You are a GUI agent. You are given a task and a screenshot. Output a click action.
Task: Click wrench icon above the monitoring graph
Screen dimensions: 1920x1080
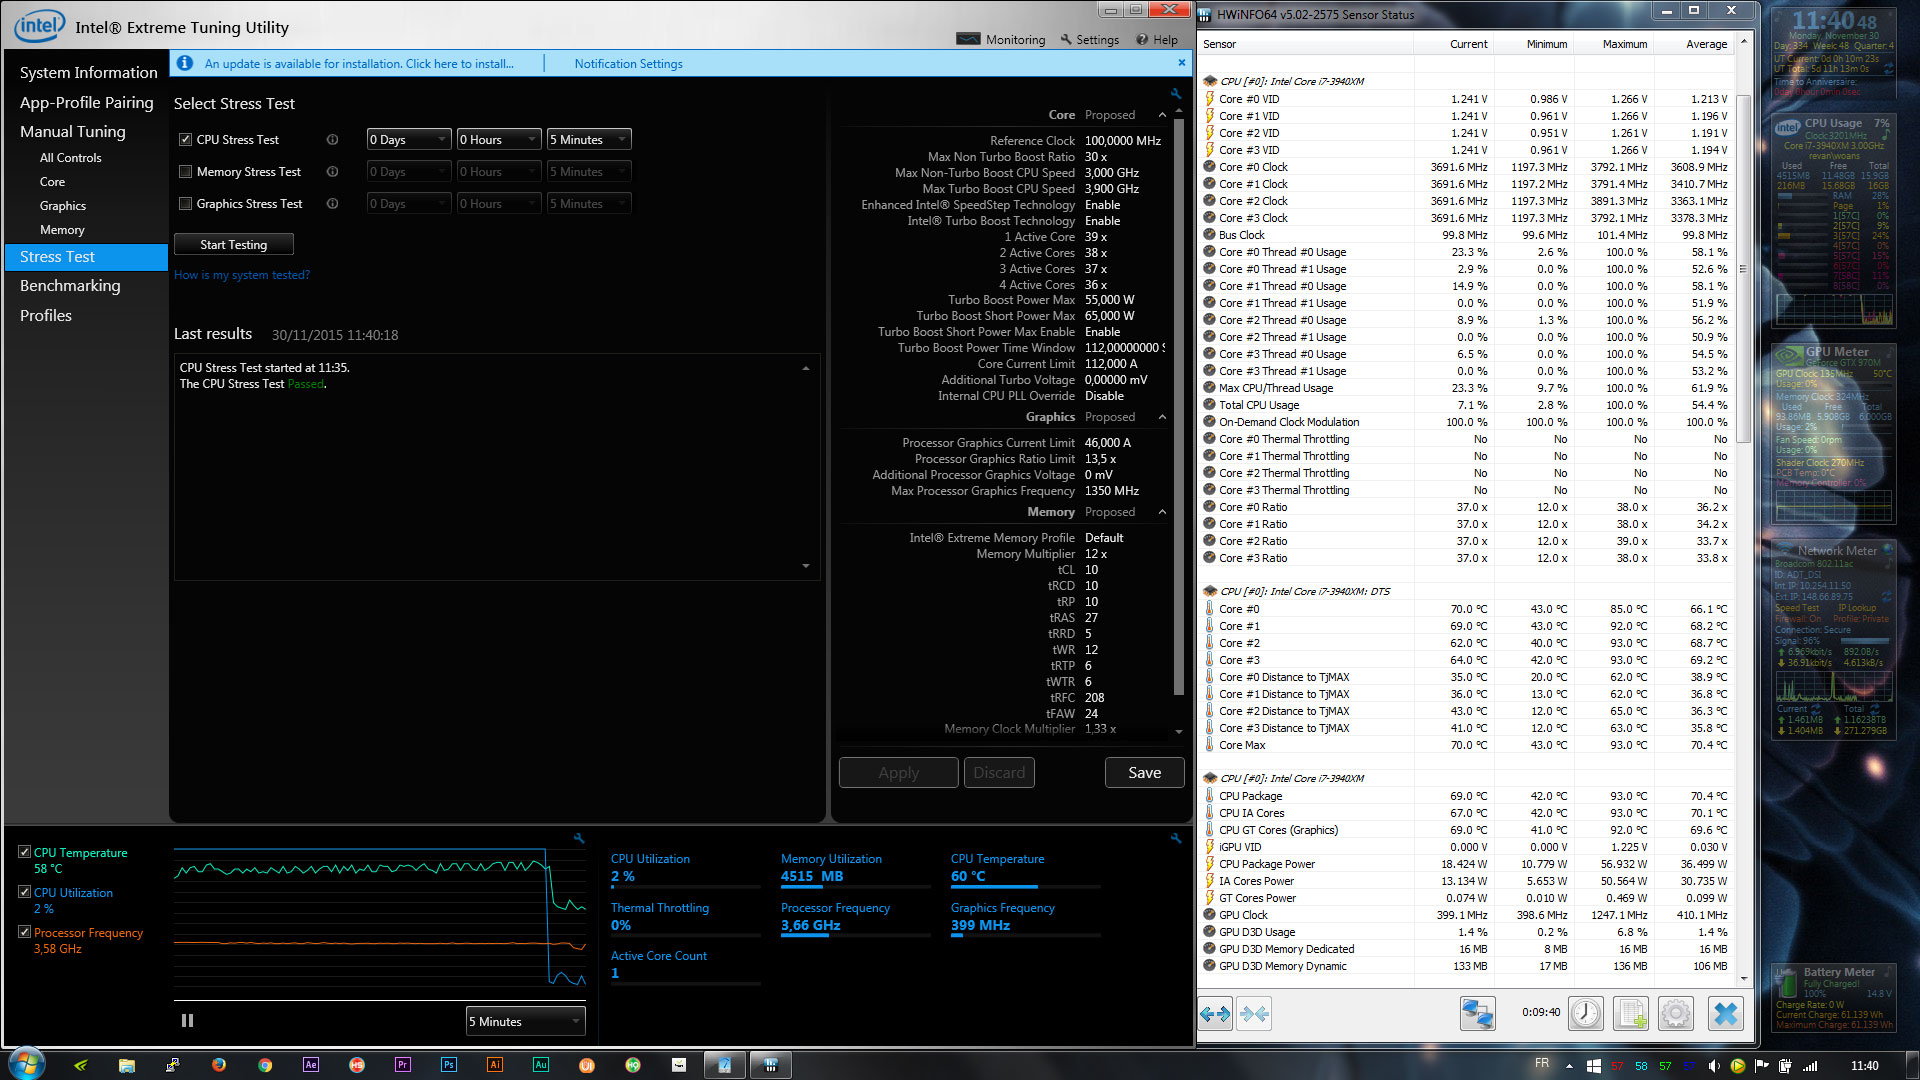[x=579, y=838]
